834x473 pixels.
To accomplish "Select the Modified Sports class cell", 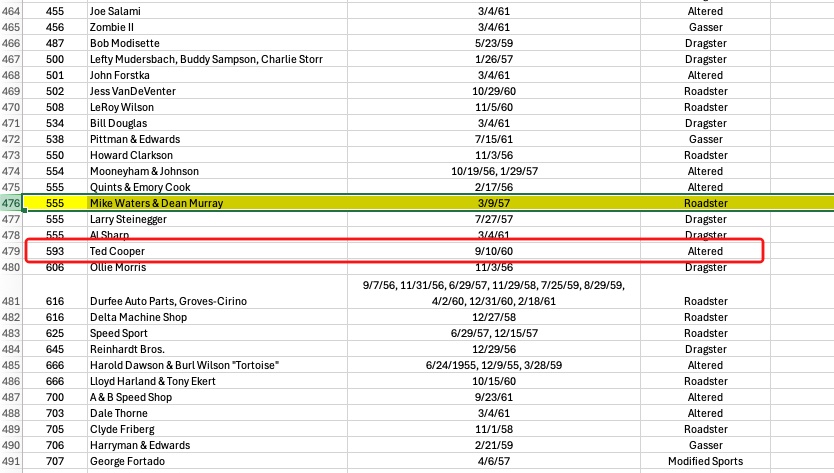I will [705, 461].
